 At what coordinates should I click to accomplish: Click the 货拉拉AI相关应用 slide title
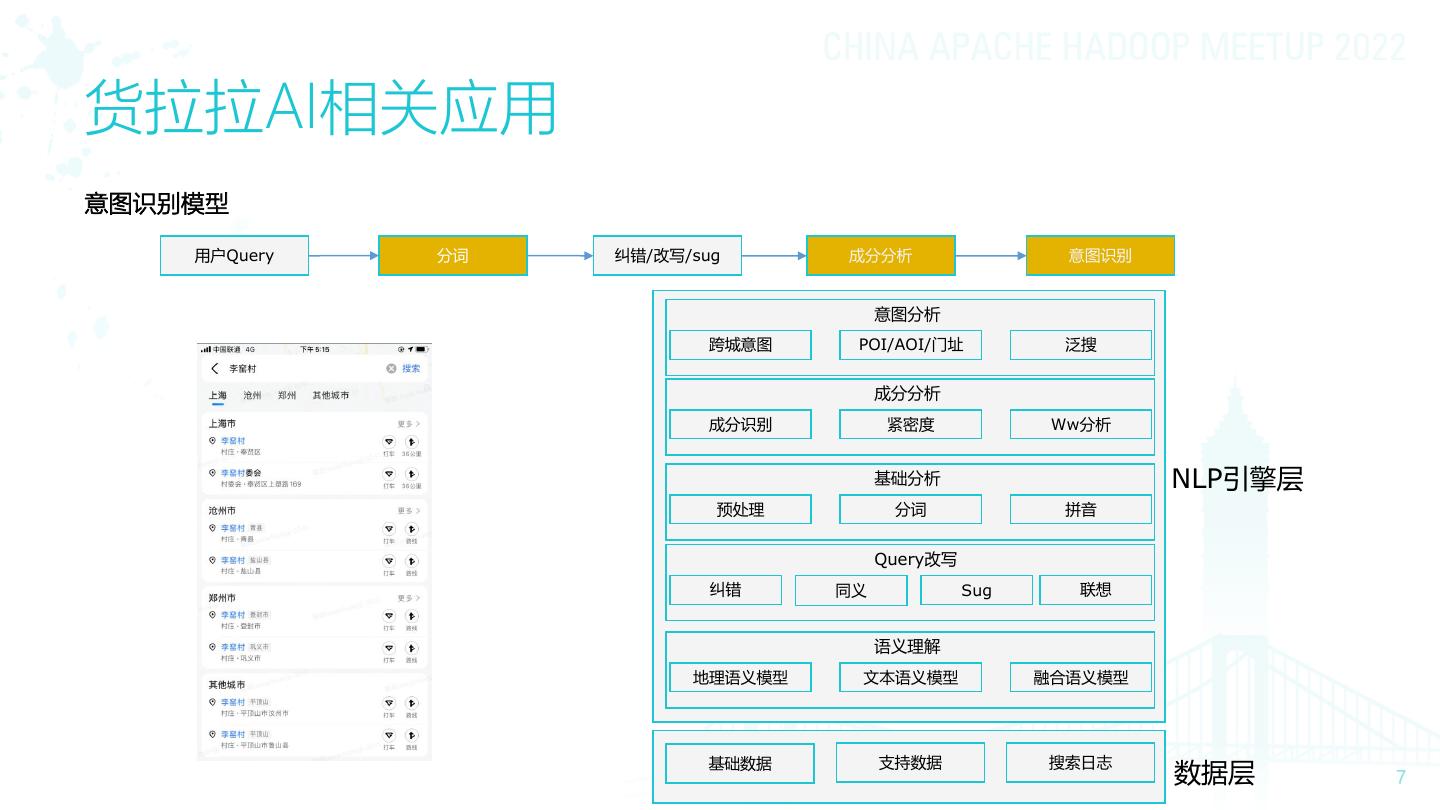click(x=320, y=107)
